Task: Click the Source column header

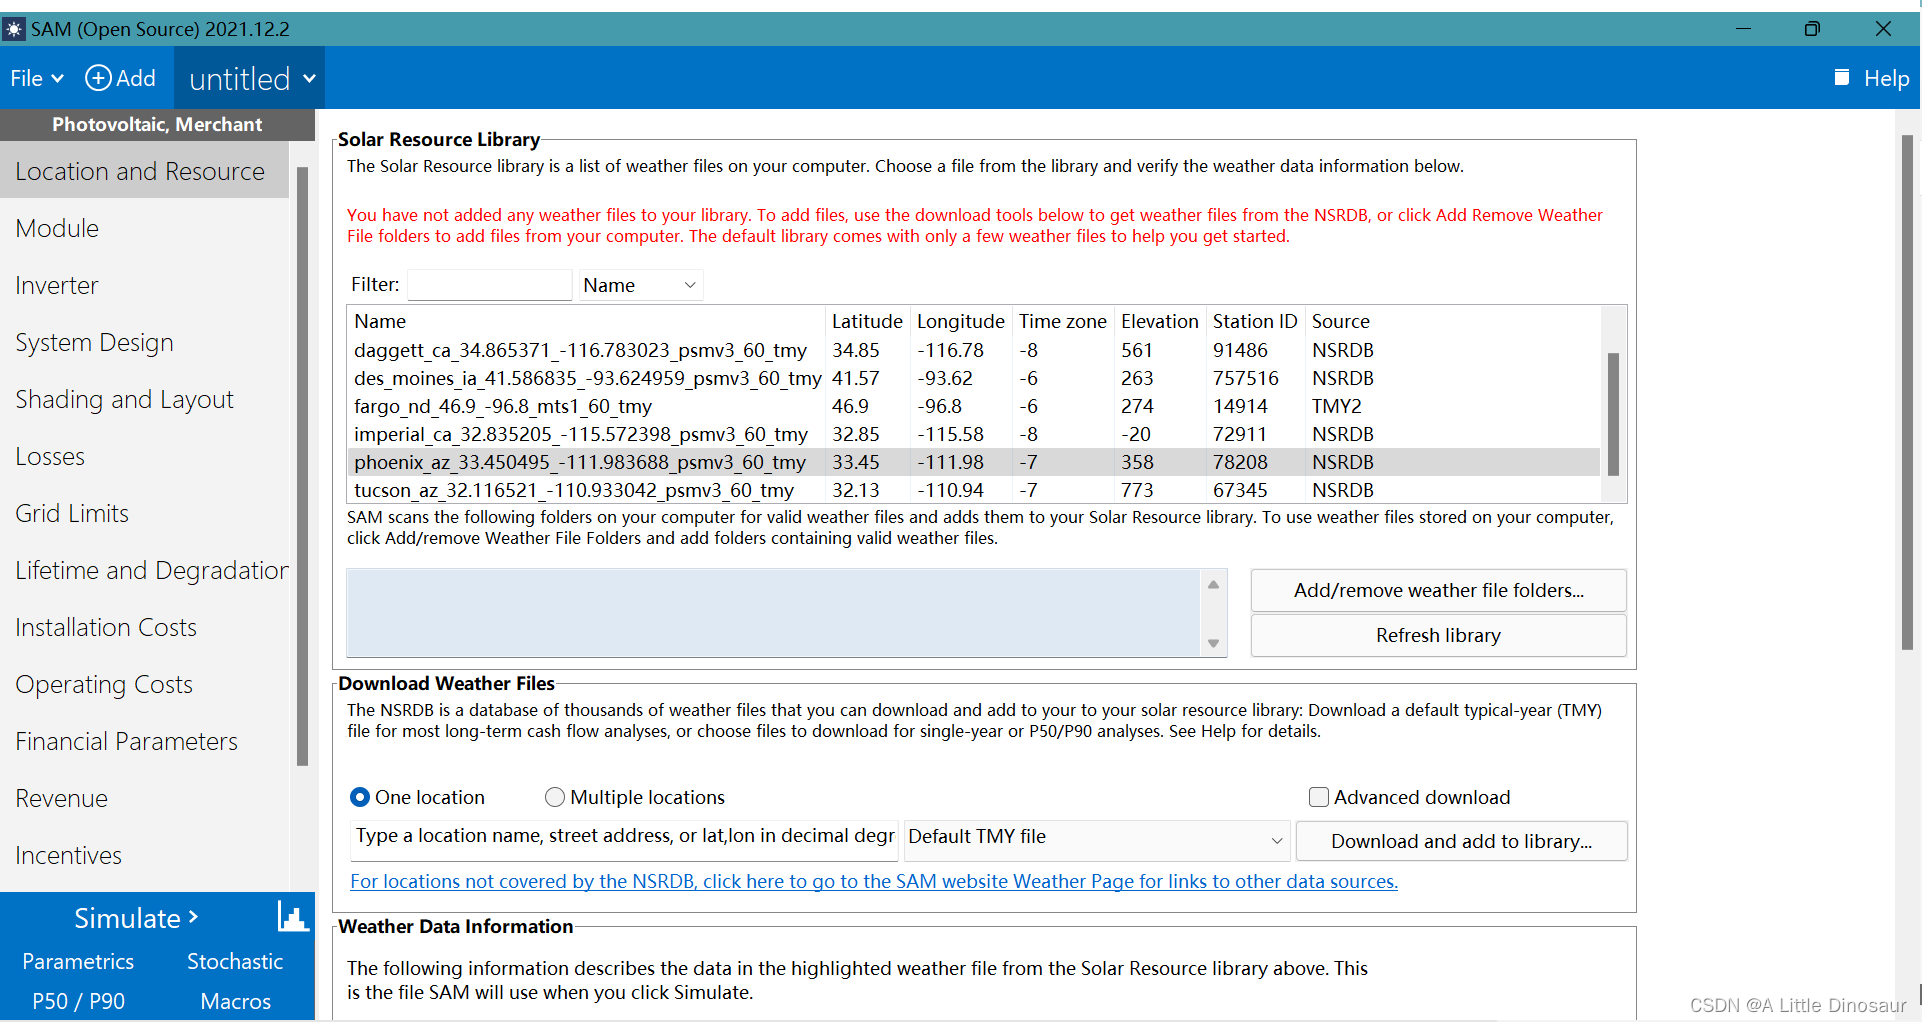Action: pyautogui.click(x=1341, y=321)
